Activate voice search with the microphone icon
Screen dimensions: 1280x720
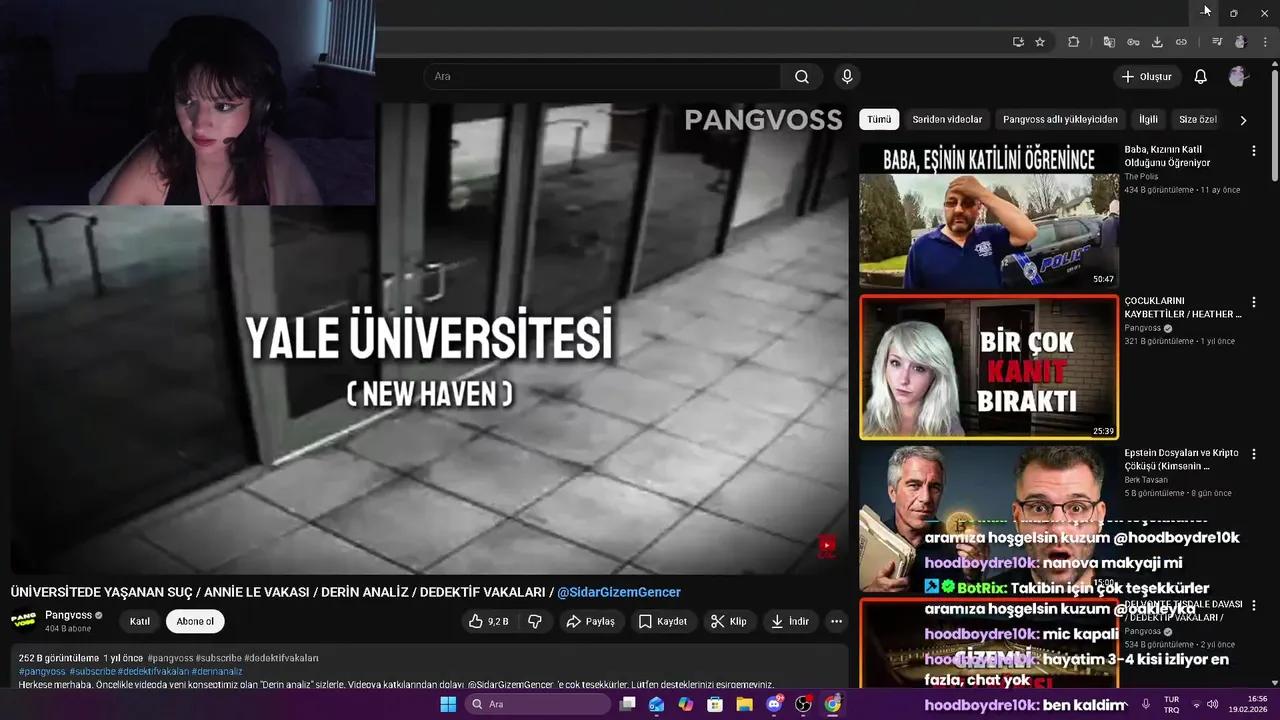coord(846,76)
